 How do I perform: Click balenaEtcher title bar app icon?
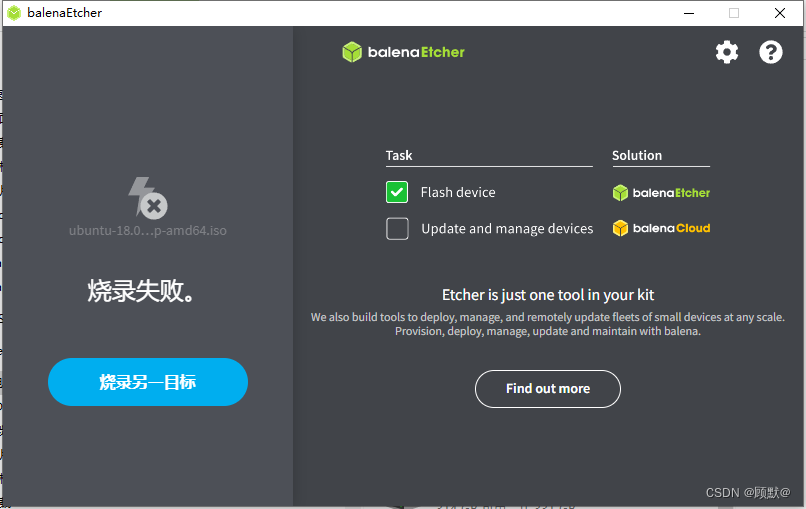tap(14, 13)
